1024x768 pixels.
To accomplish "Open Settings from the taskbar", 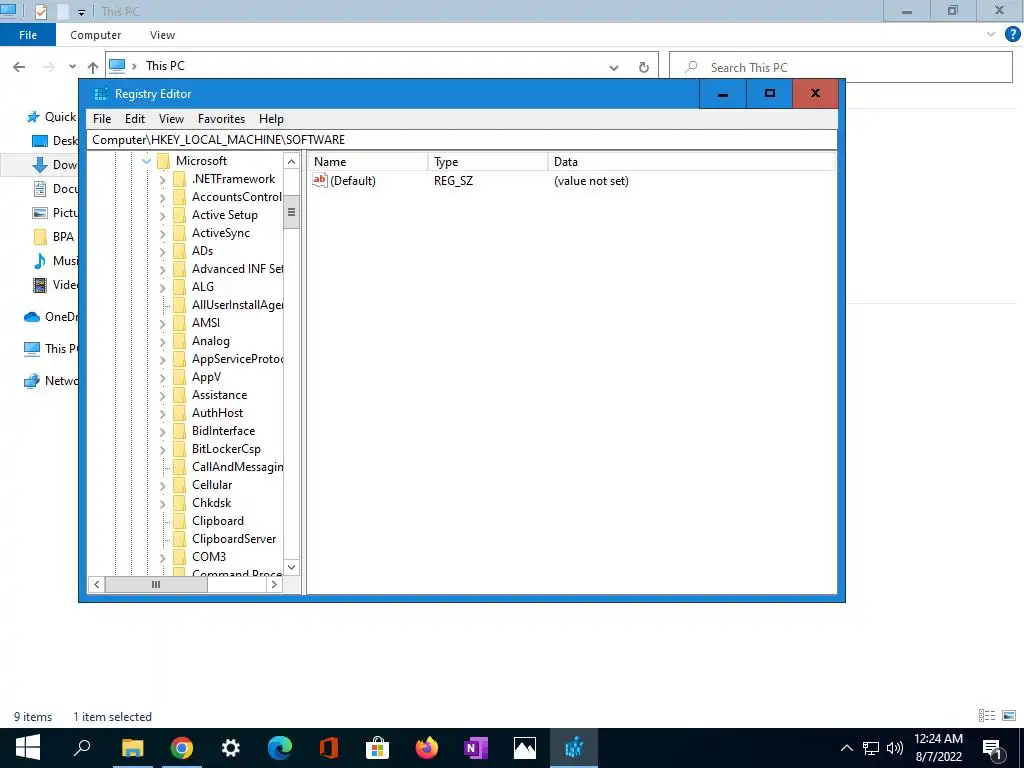I will tap(231, 748).
